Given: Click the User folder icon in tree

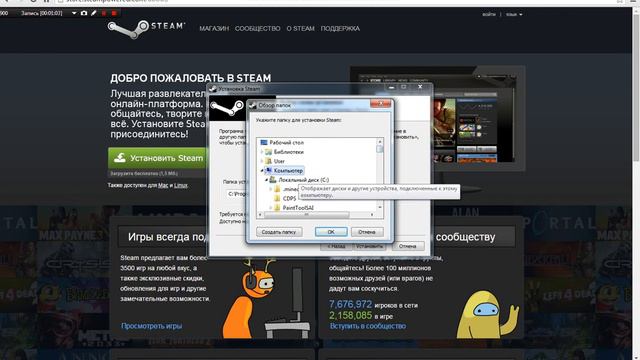Looking at the screenshot, I should coord(269,161).
